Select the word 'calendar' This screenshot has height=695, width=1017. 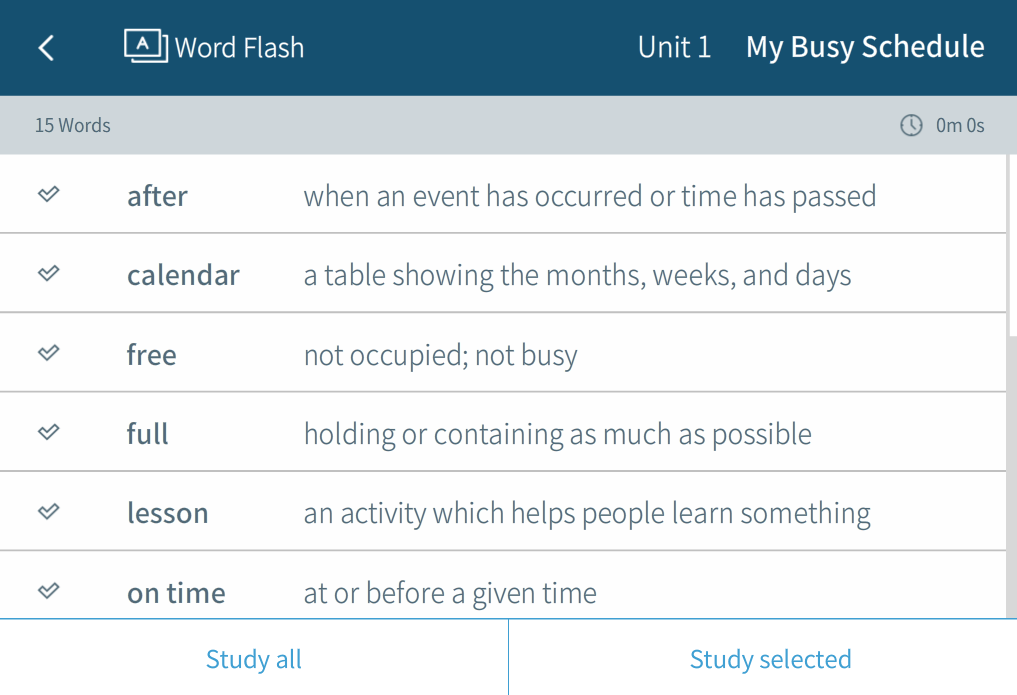[183, 275]
